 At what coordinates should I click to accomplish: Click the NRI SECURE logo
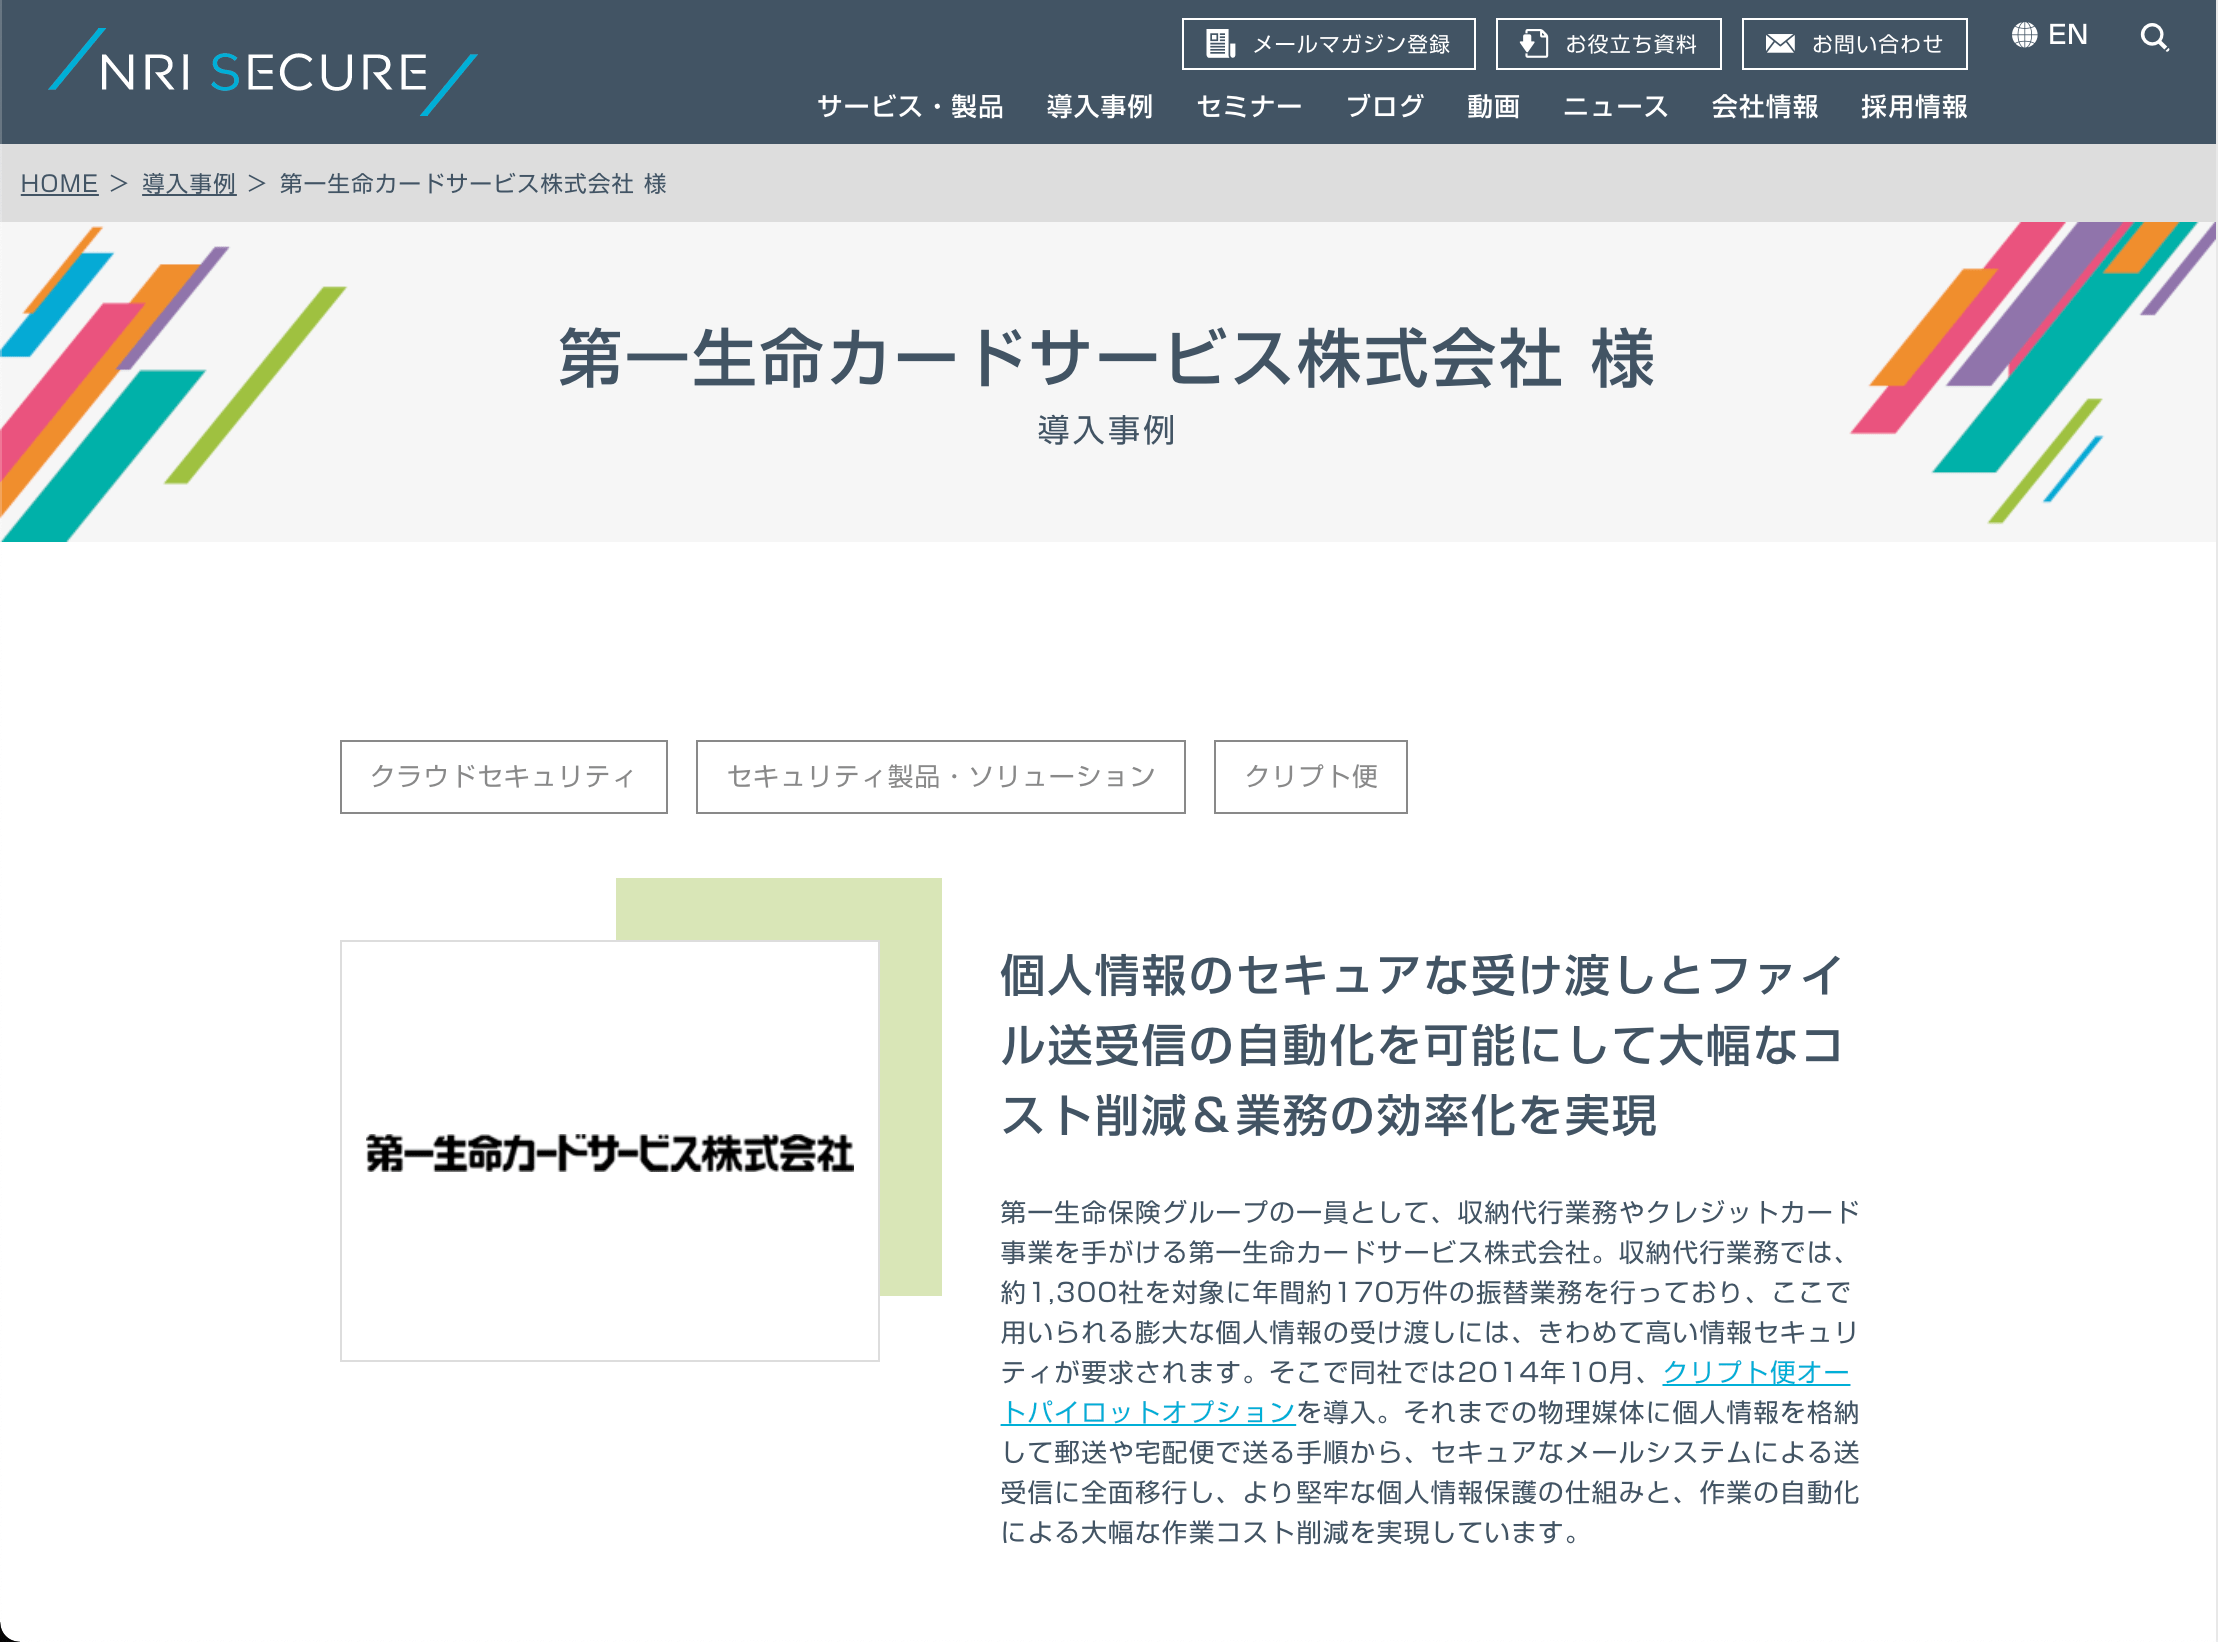coord(263,72)
